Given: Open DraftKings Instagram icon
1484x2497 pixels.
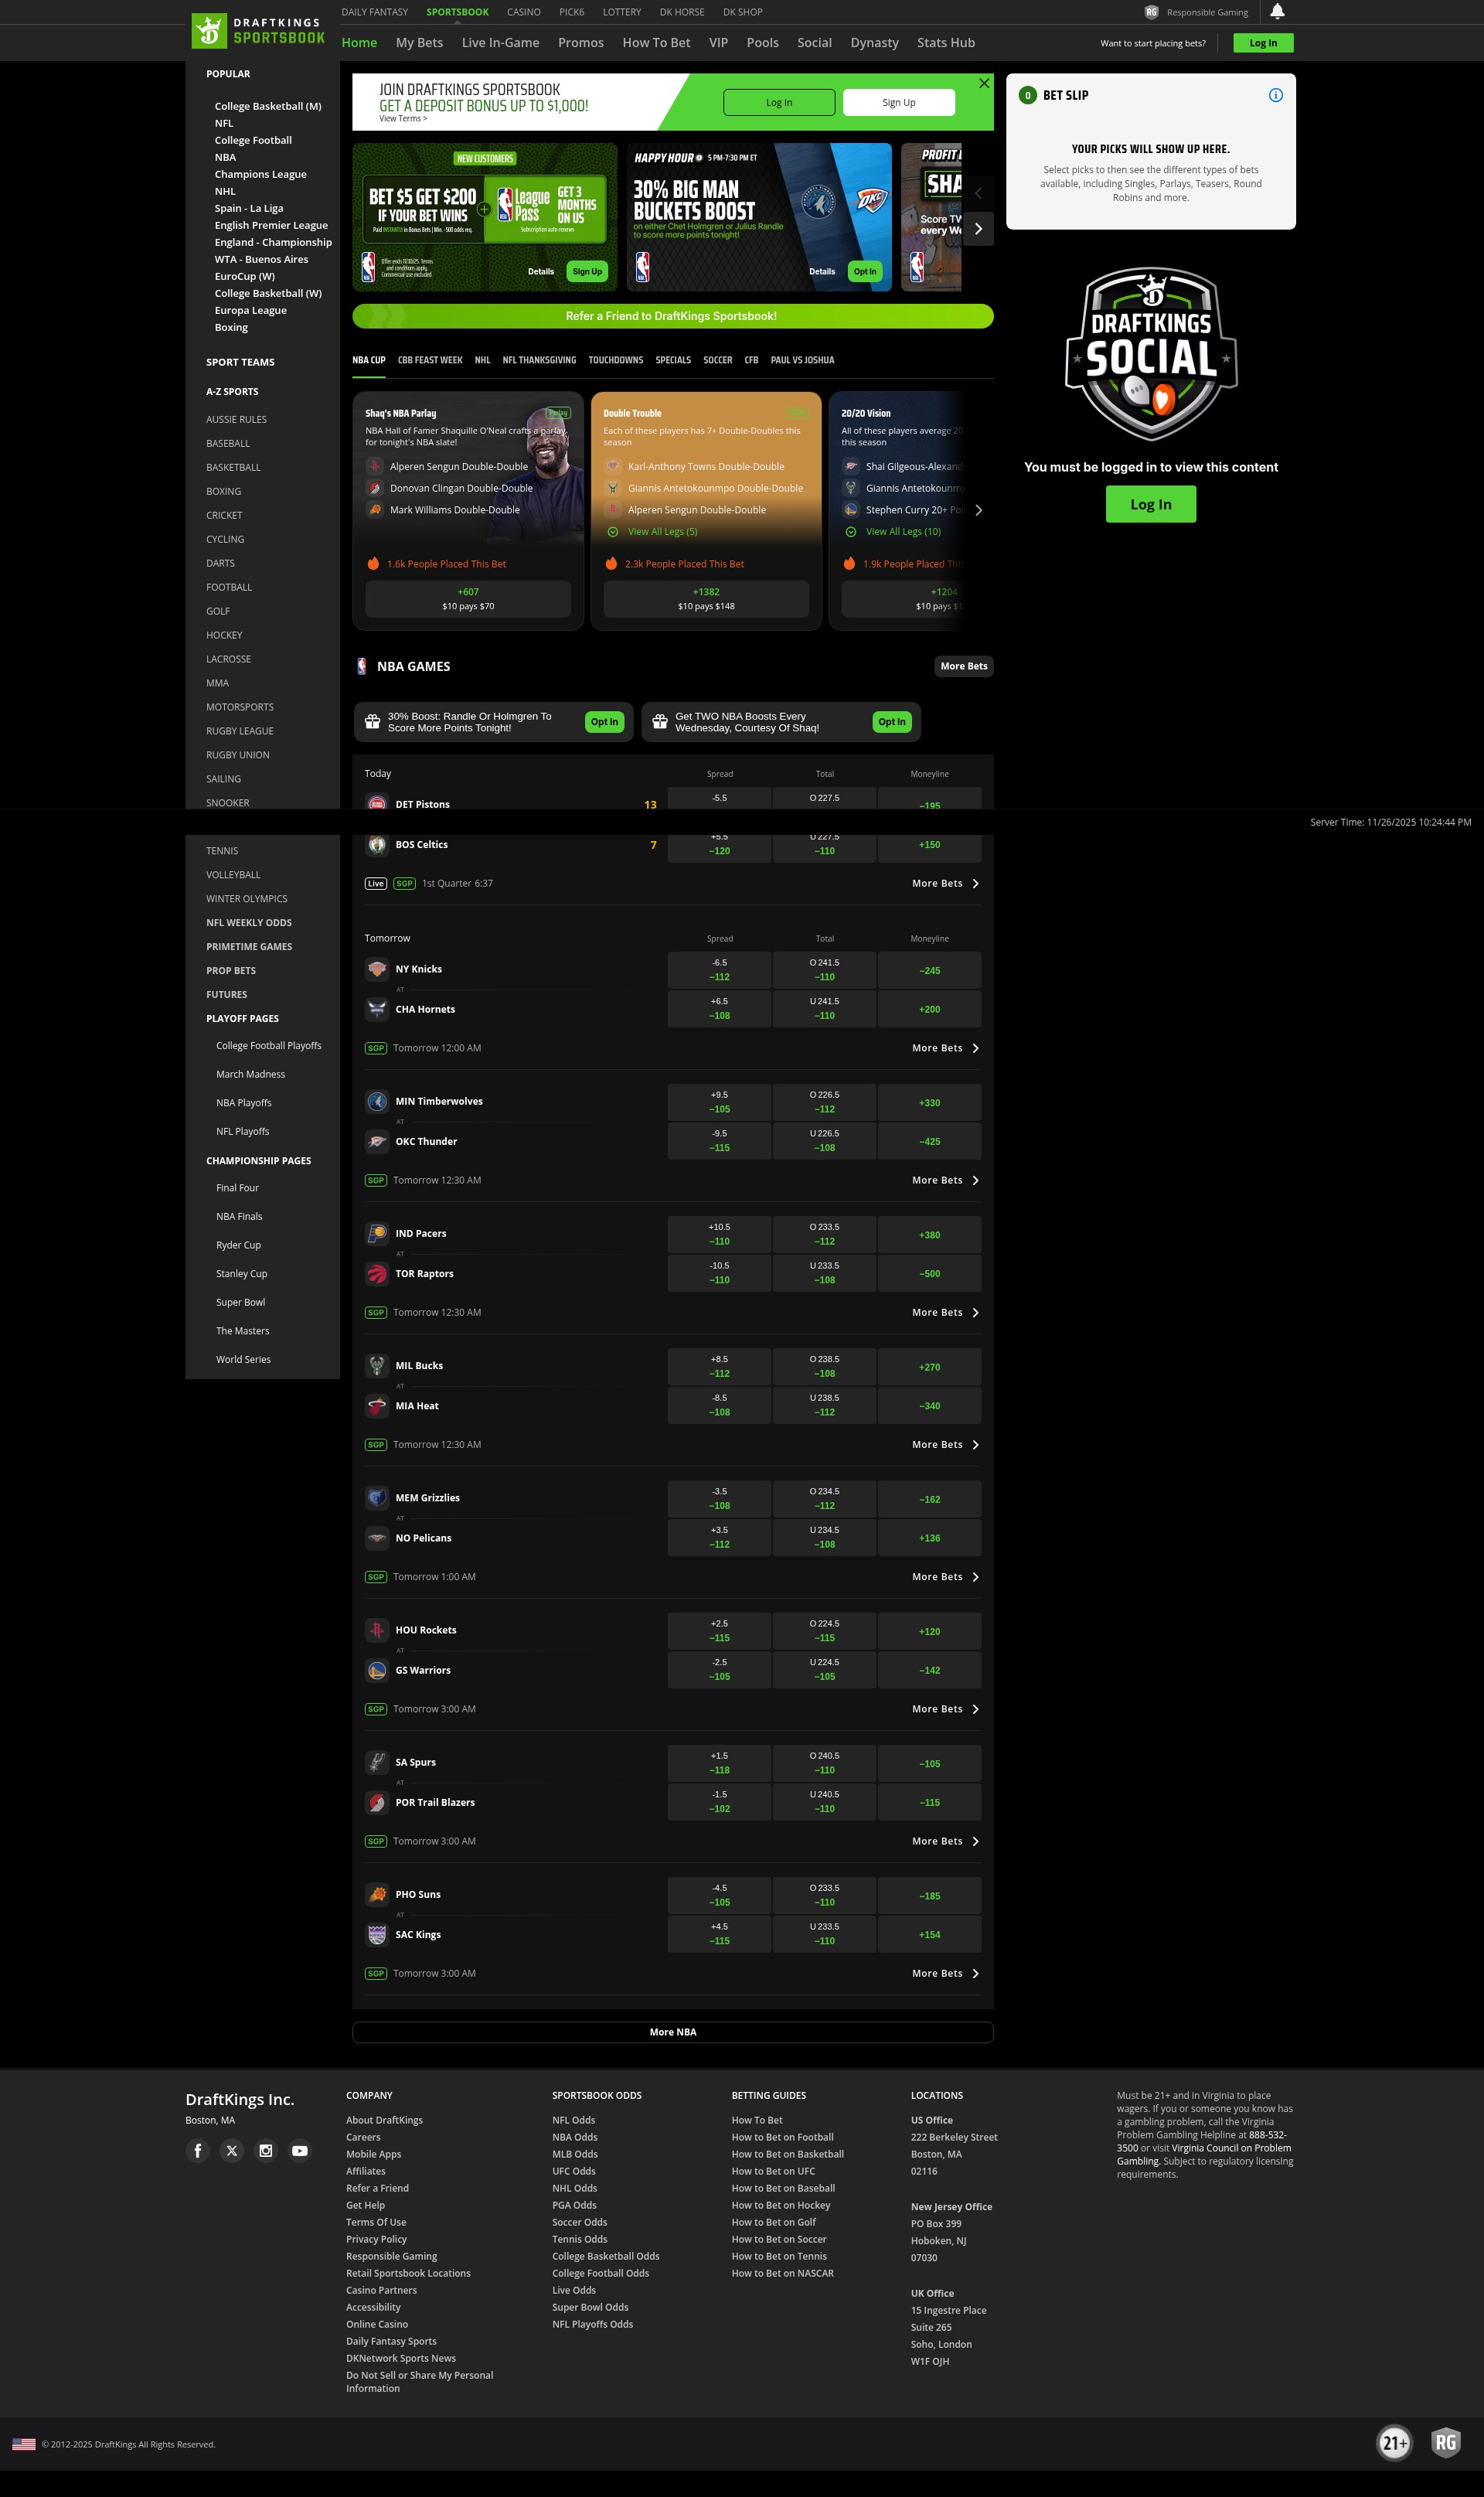Looking at the screenshot, I should coord(266,2150).
